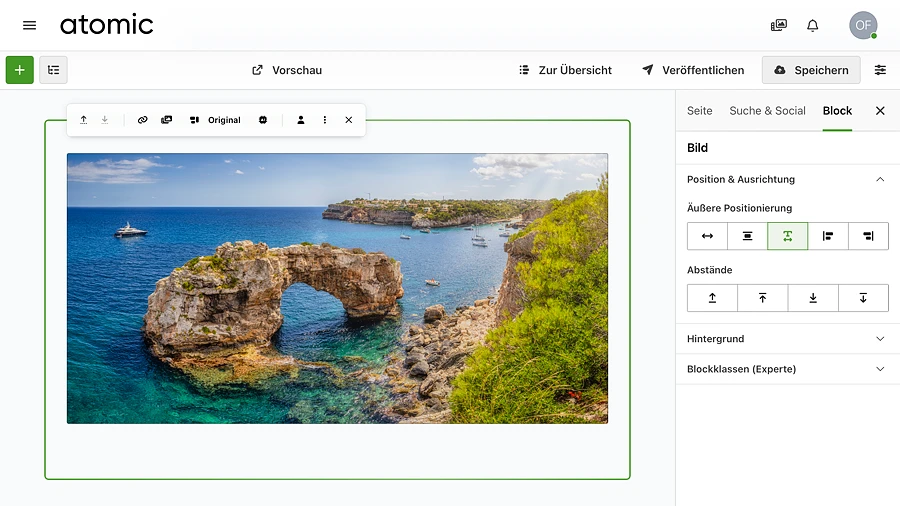This screenshot has width=900, height=506.
Task: Click the person icon in image toolbar
Action: click(x=300, y=120)
